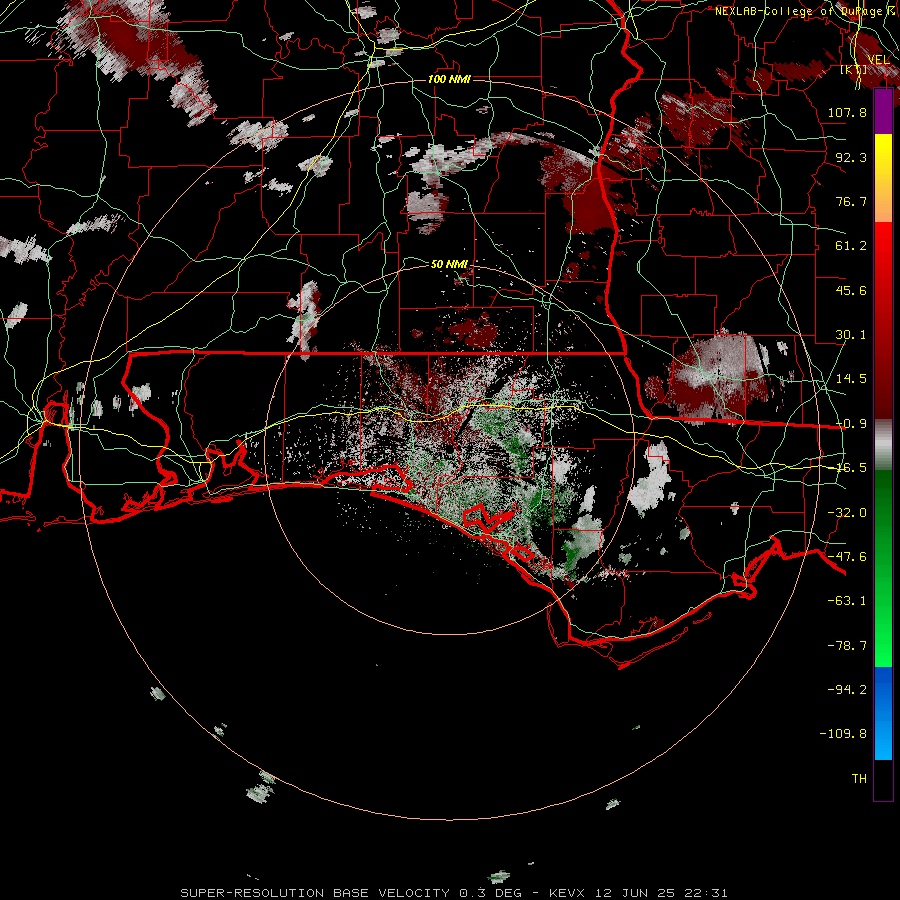Click the 'SUPER-RESOLUTION BASE VELOCITY 0.3 DEG' caption

pyautogui.click(x=351, y=893)
